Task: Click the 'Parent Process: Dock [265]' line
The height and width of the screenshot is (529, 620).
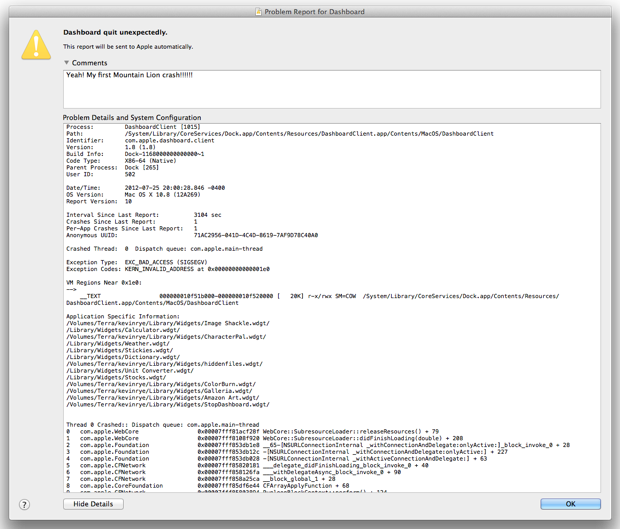Action: [x=113, y=167]
